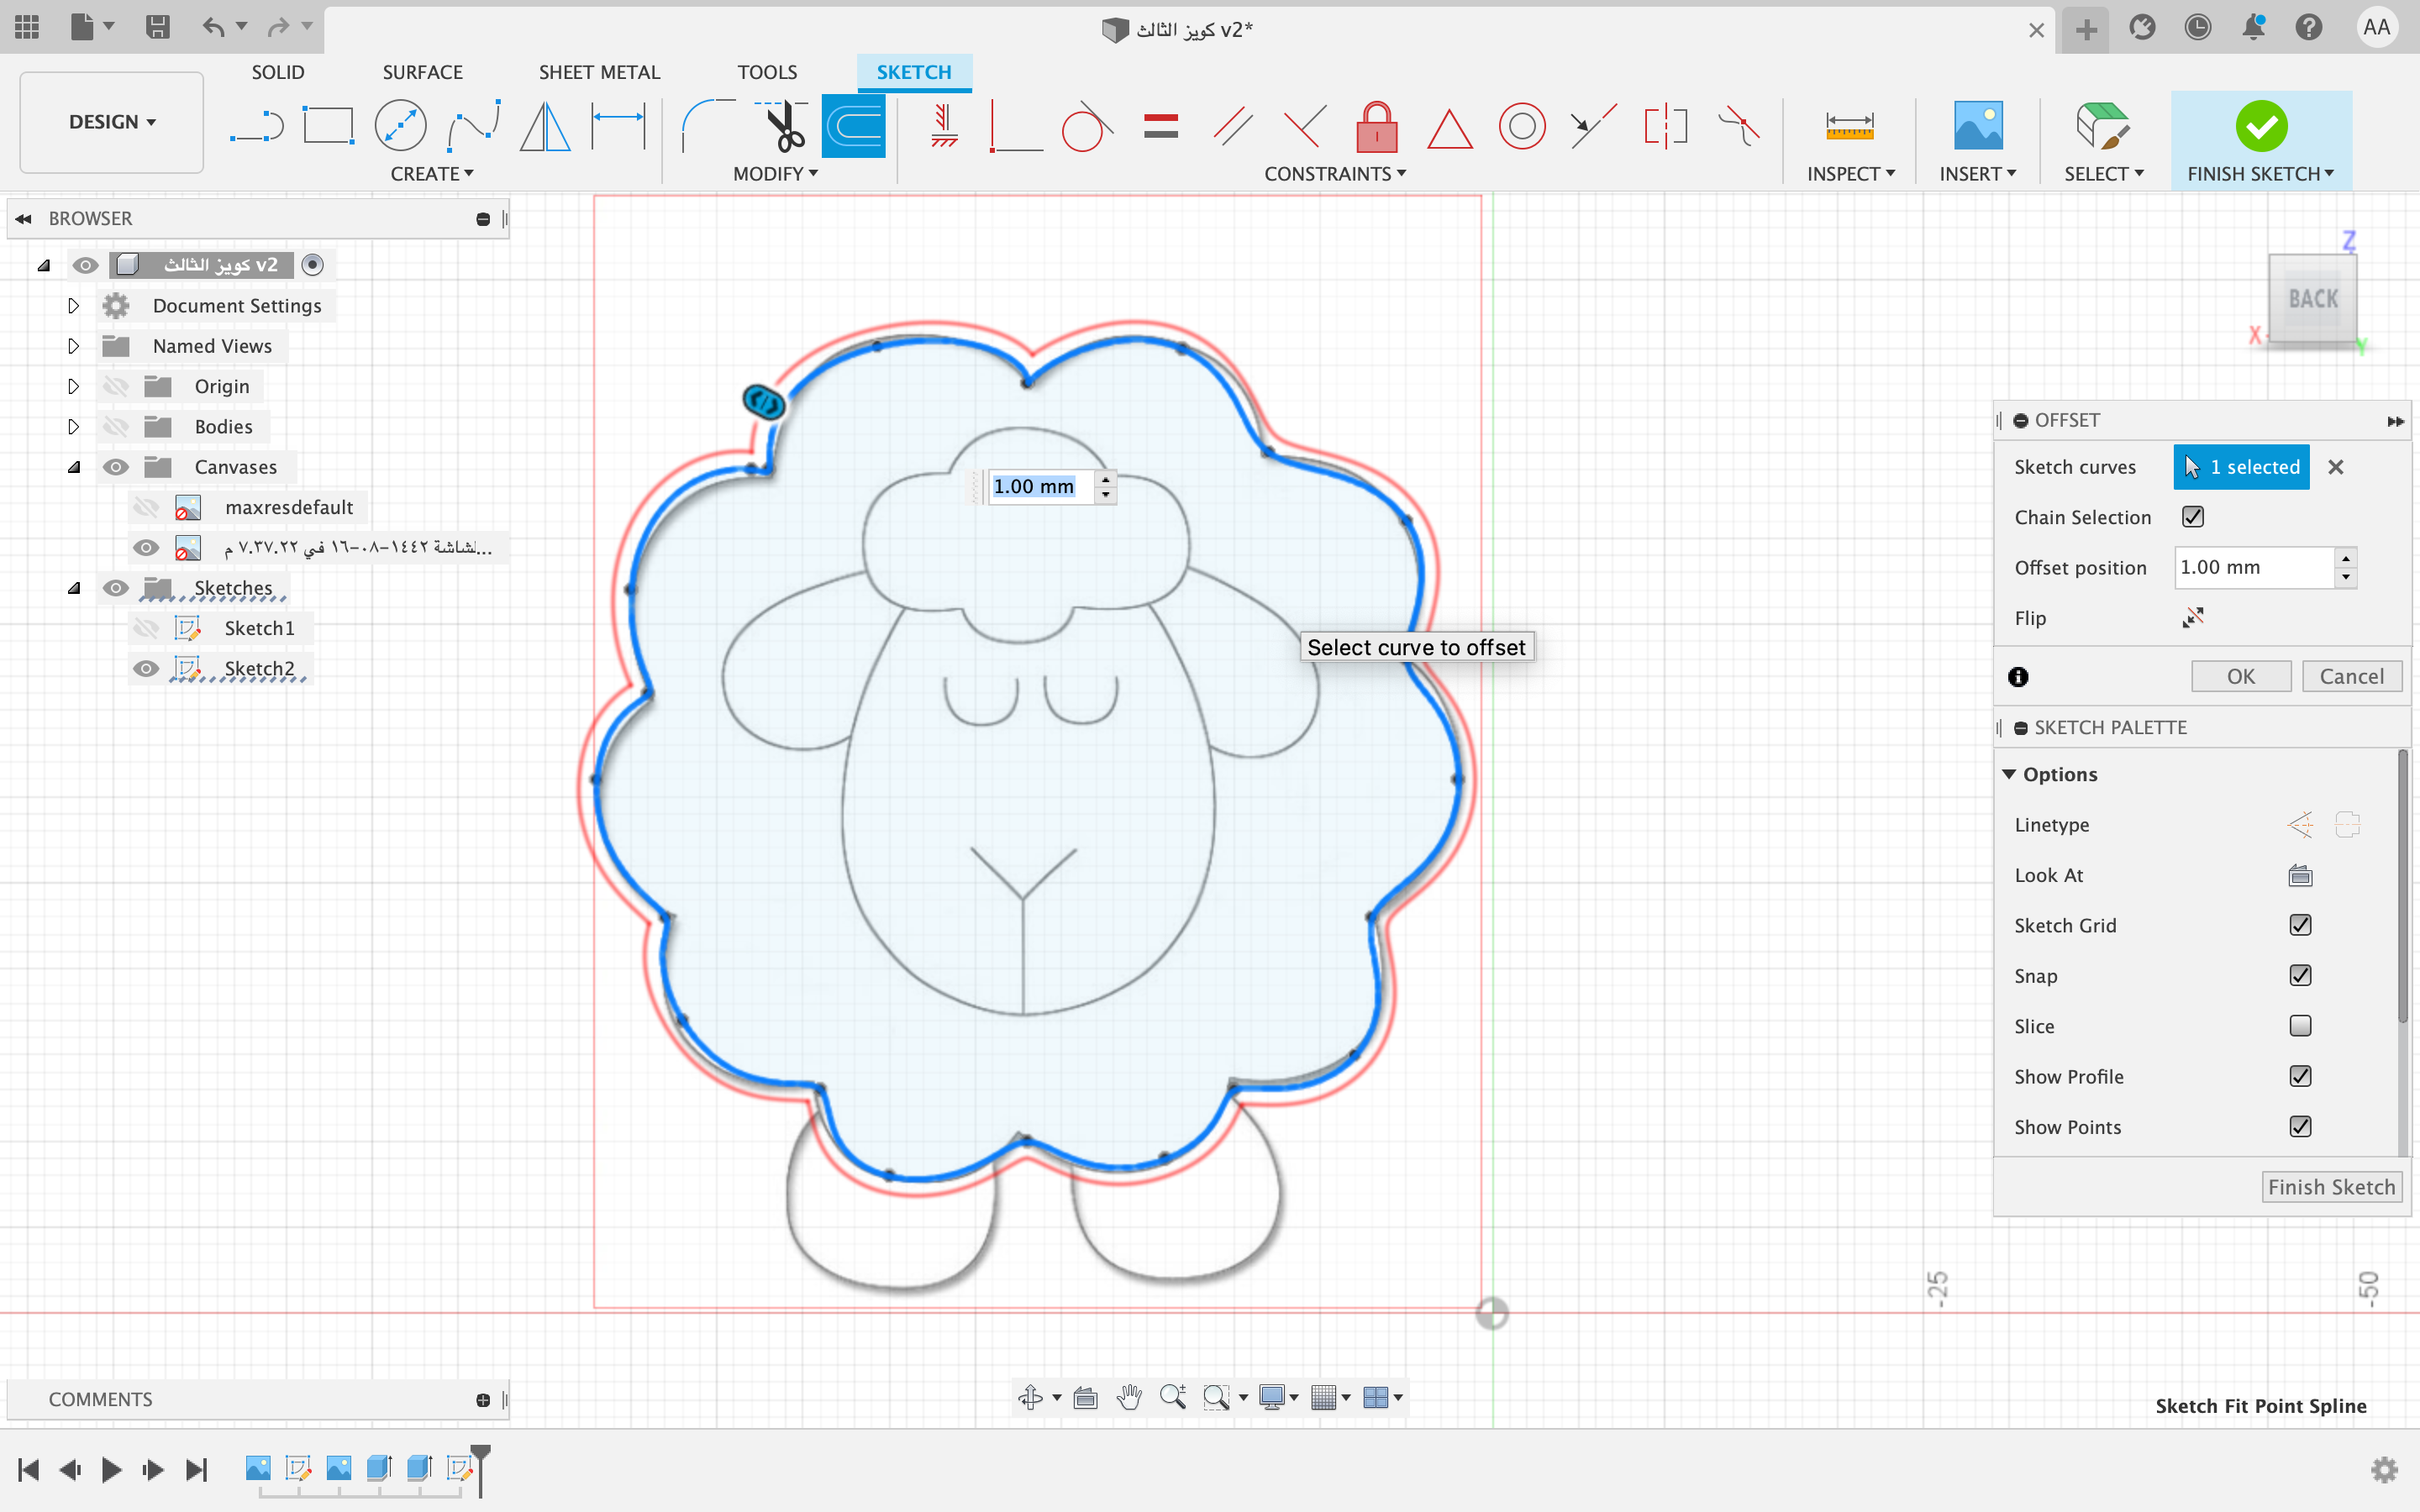The width and height of the screenshot is (2420, 1512).
Task: Apply the Fix/Unfix lock constraint
Action: (x=1377, y=127)
